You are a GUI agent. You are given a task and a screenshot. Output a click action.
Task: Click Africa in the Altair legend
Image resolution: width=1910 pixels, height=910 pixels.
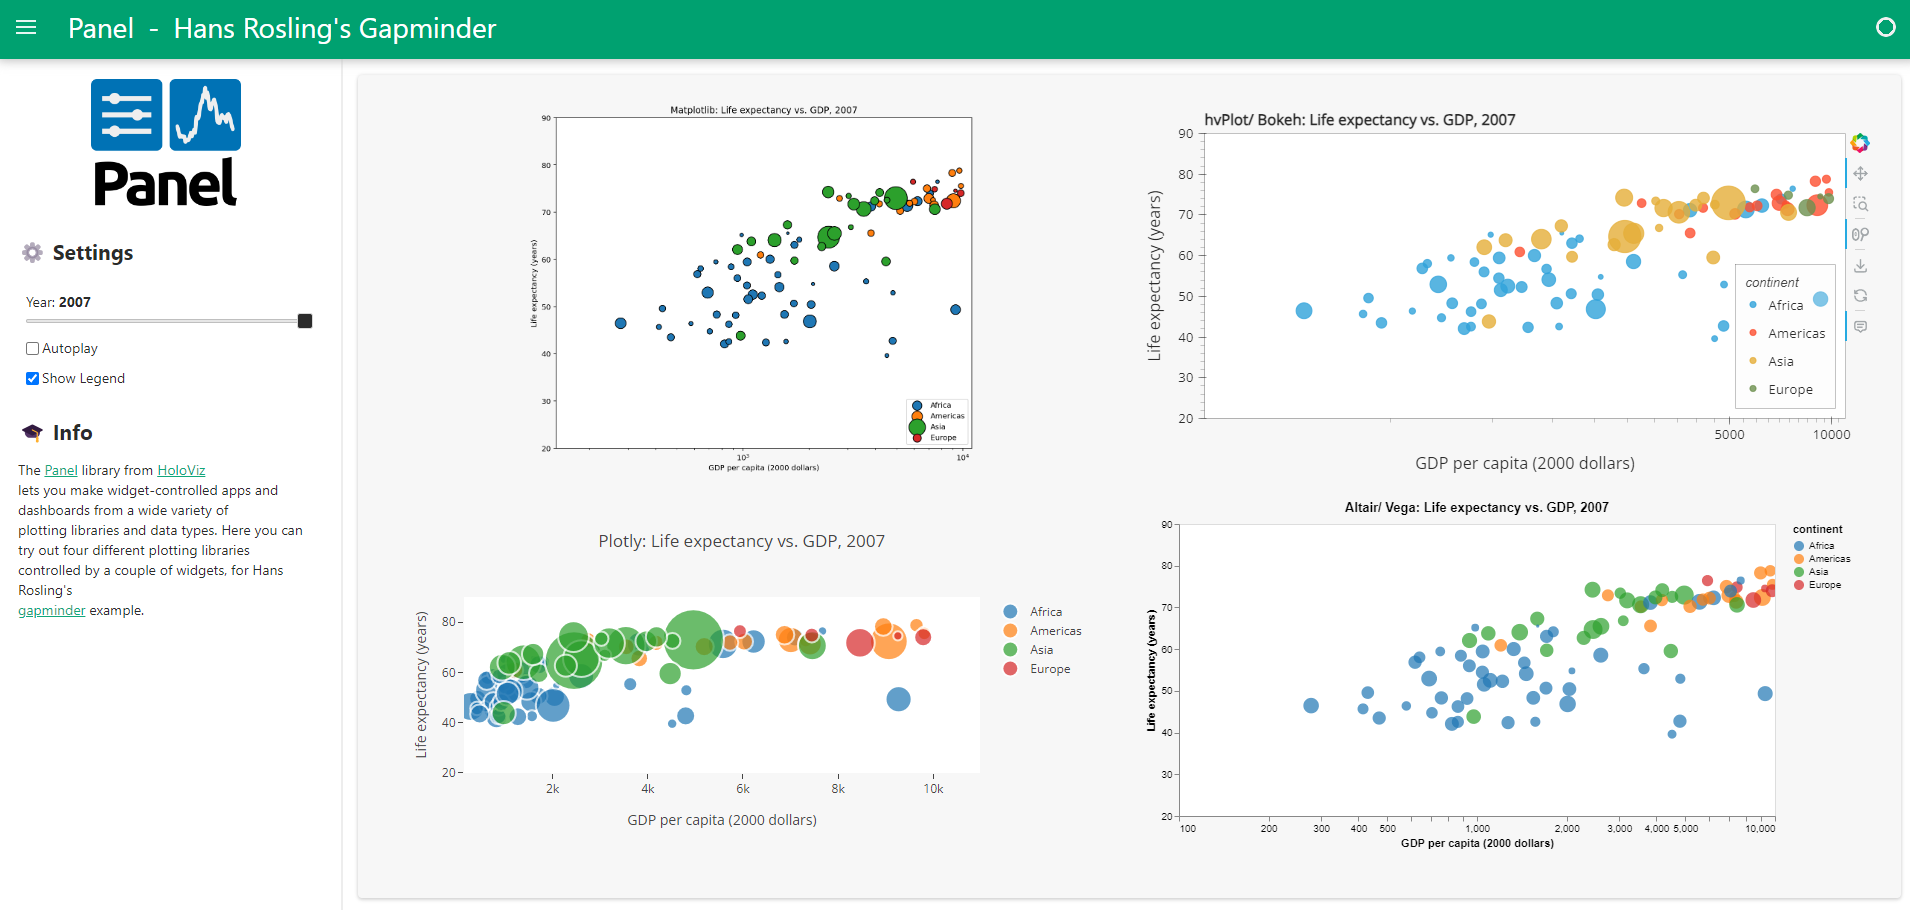tap(1814, 546)
